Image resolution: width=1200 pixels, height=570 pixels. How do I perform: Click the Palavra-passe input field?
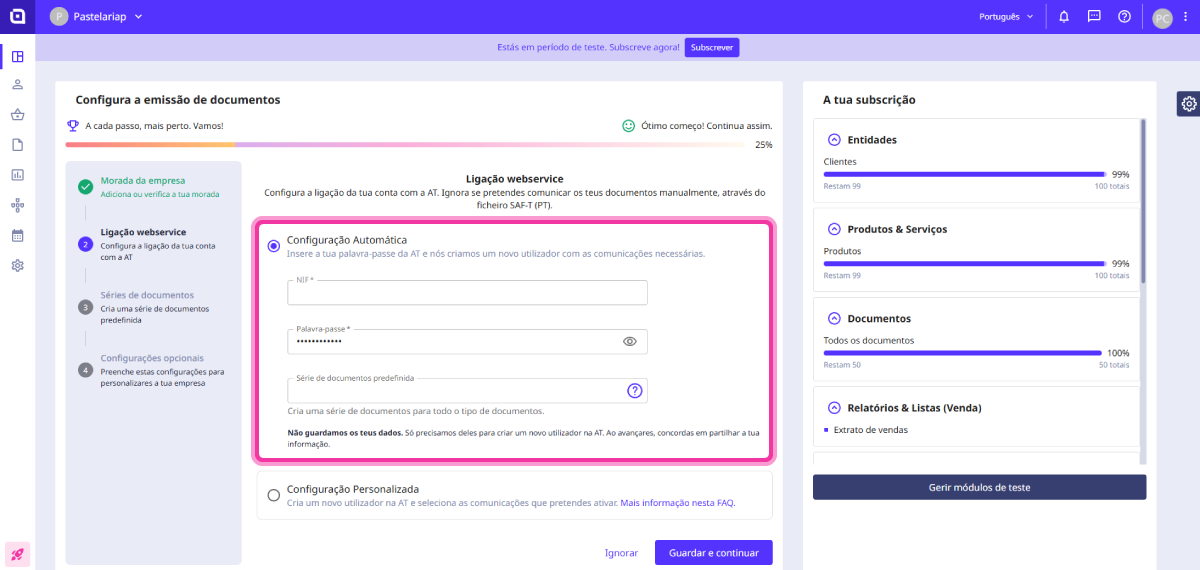(x=467, y=341)
